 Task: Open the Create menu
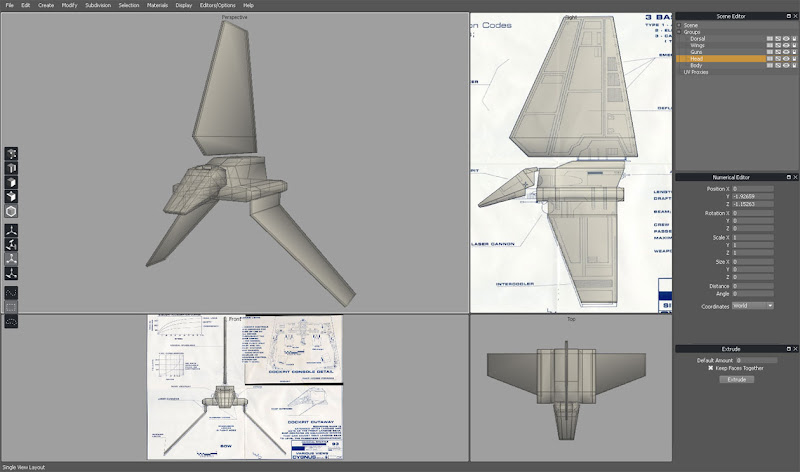(46, 5)
